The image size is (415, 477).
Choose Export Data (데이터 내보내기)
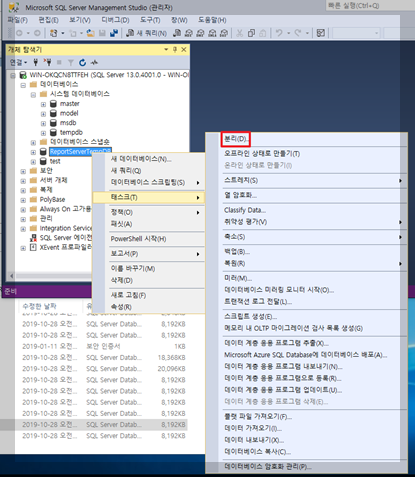(254, 440)
